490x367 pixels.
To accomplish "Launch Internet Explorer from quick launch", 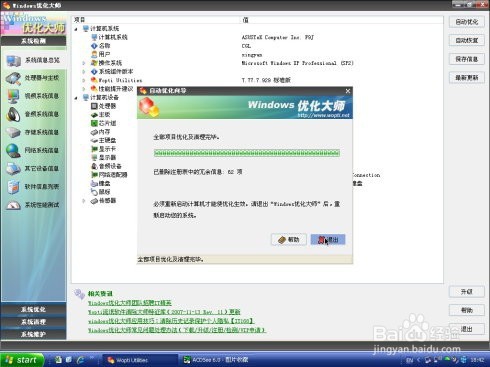I will [80, 360].
